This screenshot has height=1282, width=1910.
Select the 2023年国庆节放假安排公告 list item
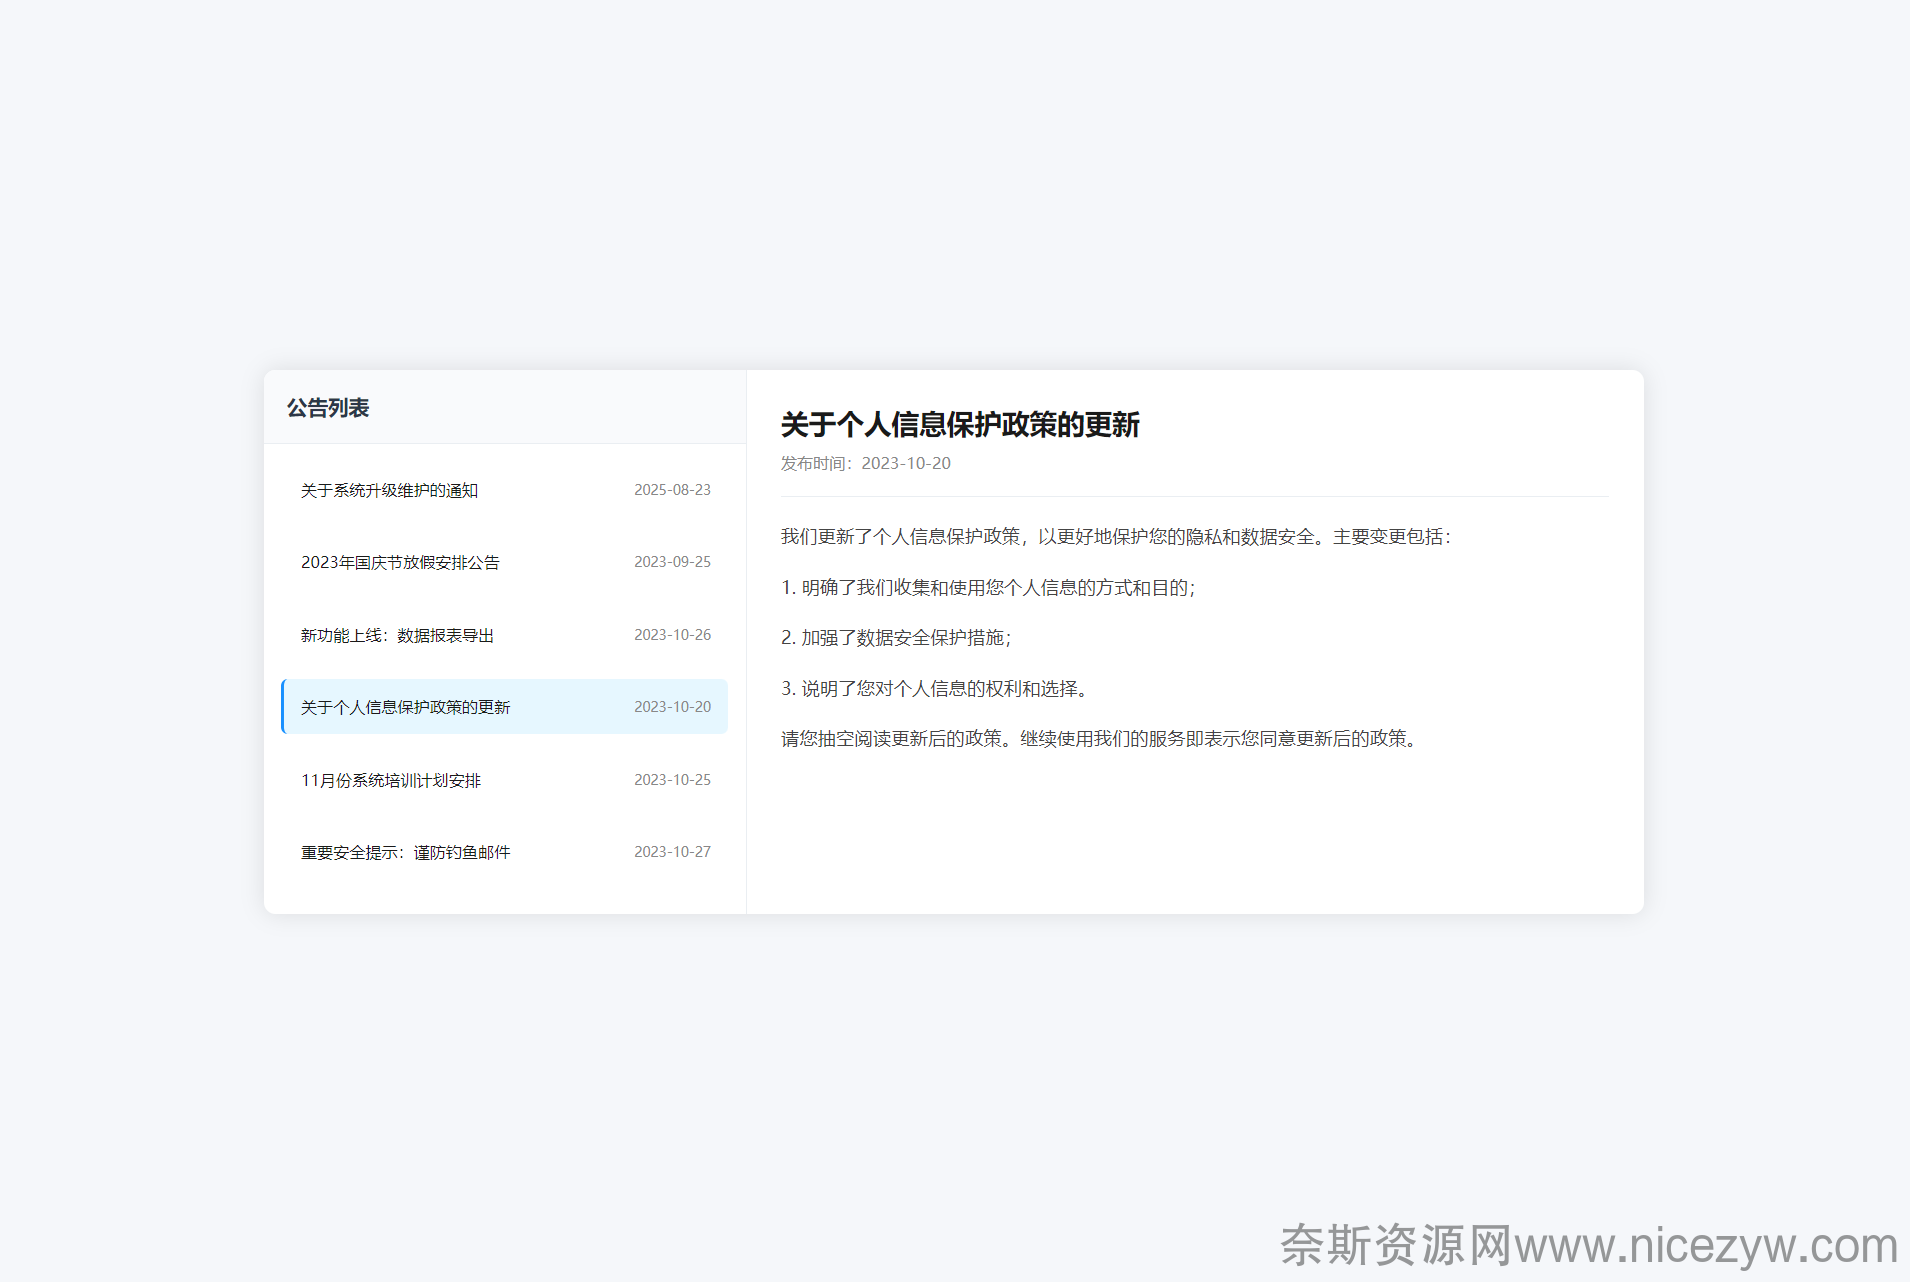pyautogui.click(x=400, y=563)
